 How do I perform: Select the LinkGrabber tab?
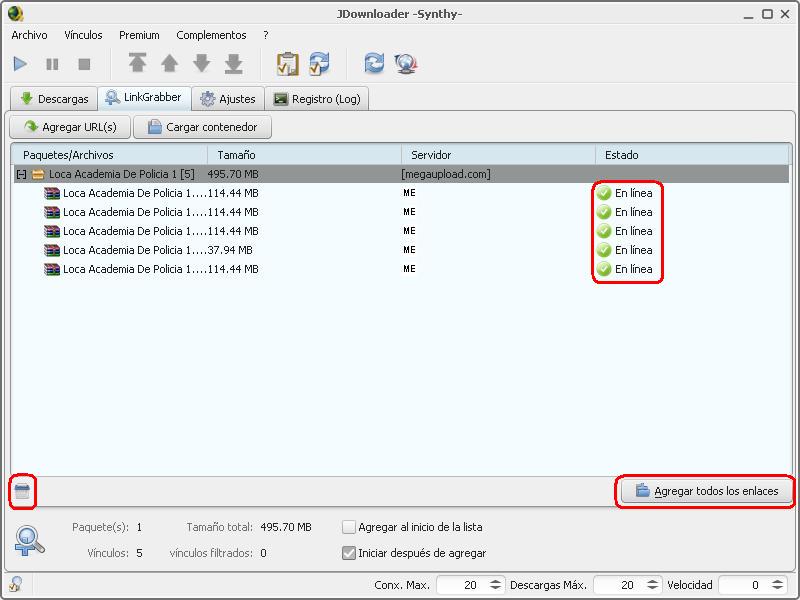[x=144, y=97]
